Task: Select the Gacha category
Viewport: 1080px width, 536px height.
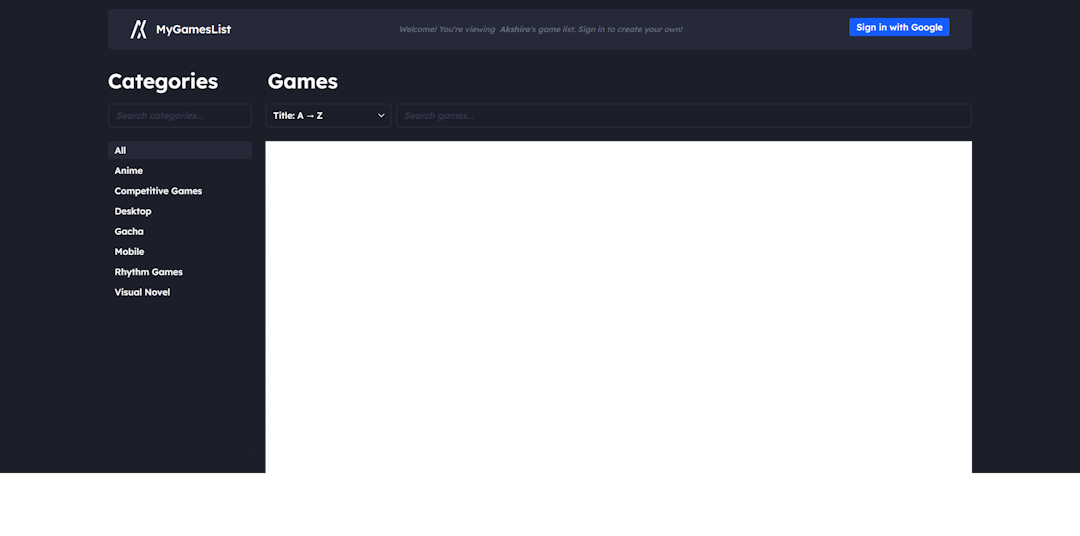Action: click(129, 232)
